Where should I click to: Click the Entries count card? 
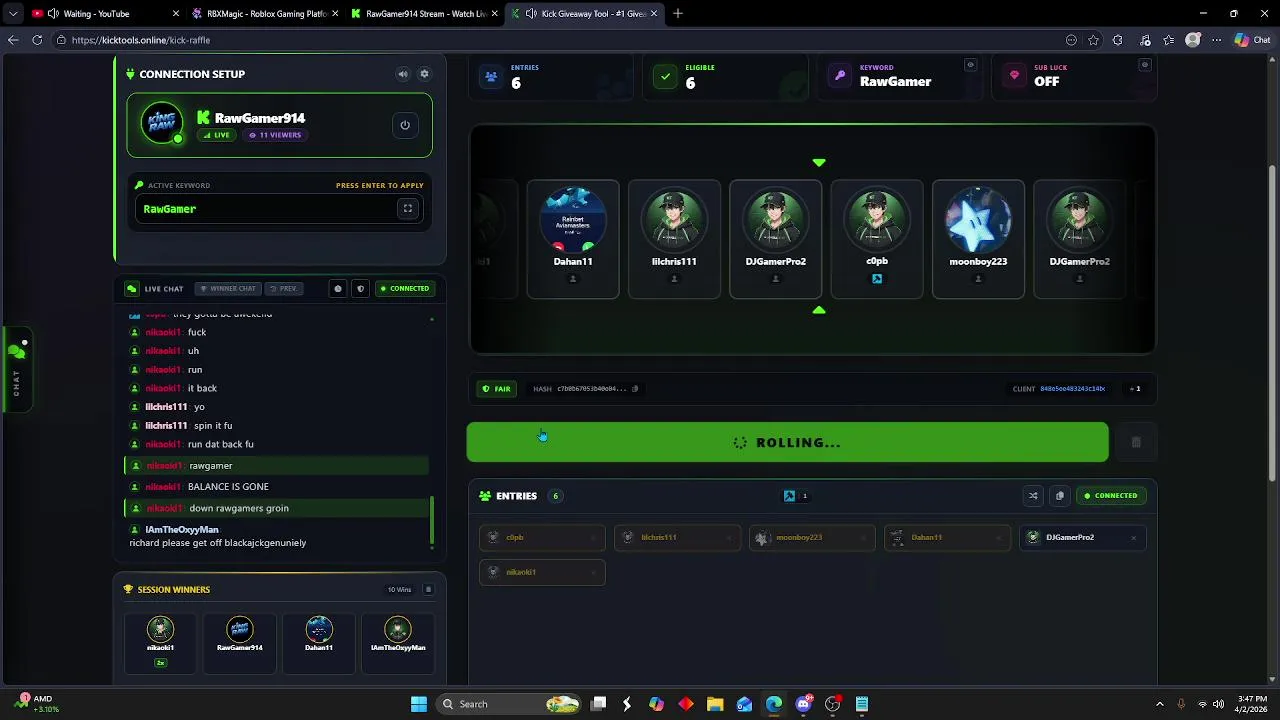point(550,76)
